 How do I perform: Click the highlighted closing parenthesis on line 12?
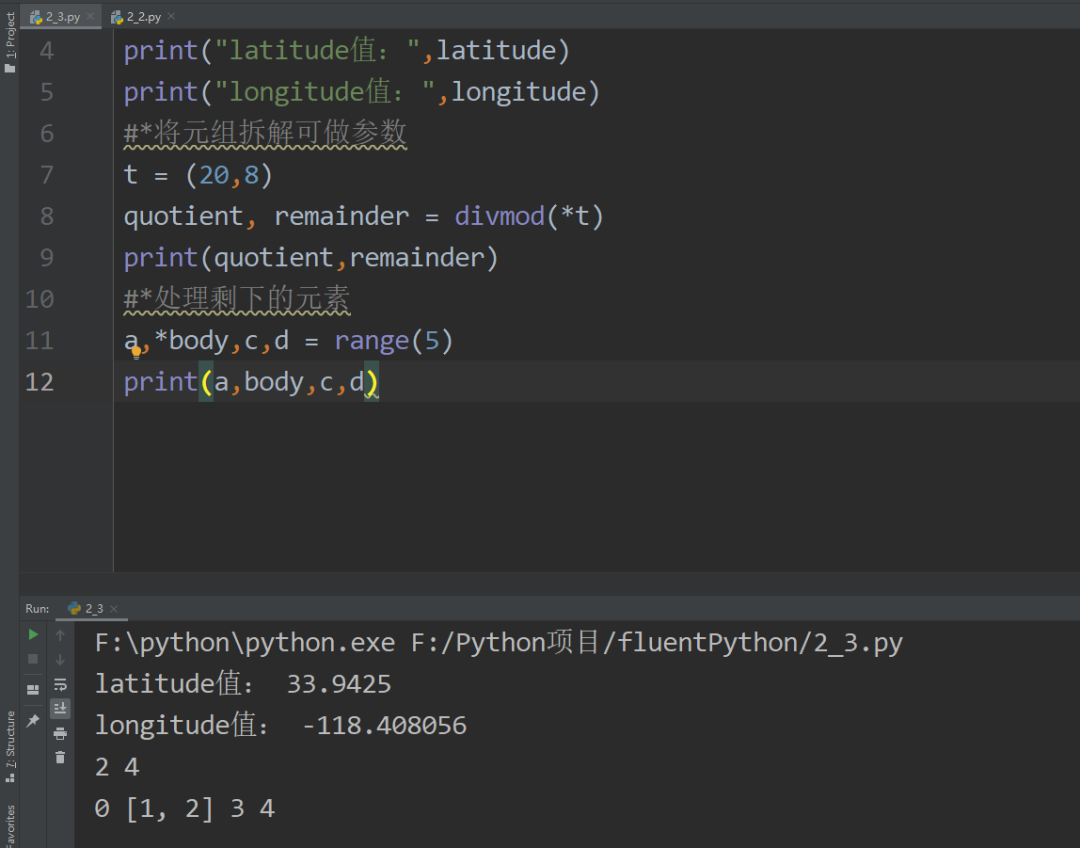point(371,382)
